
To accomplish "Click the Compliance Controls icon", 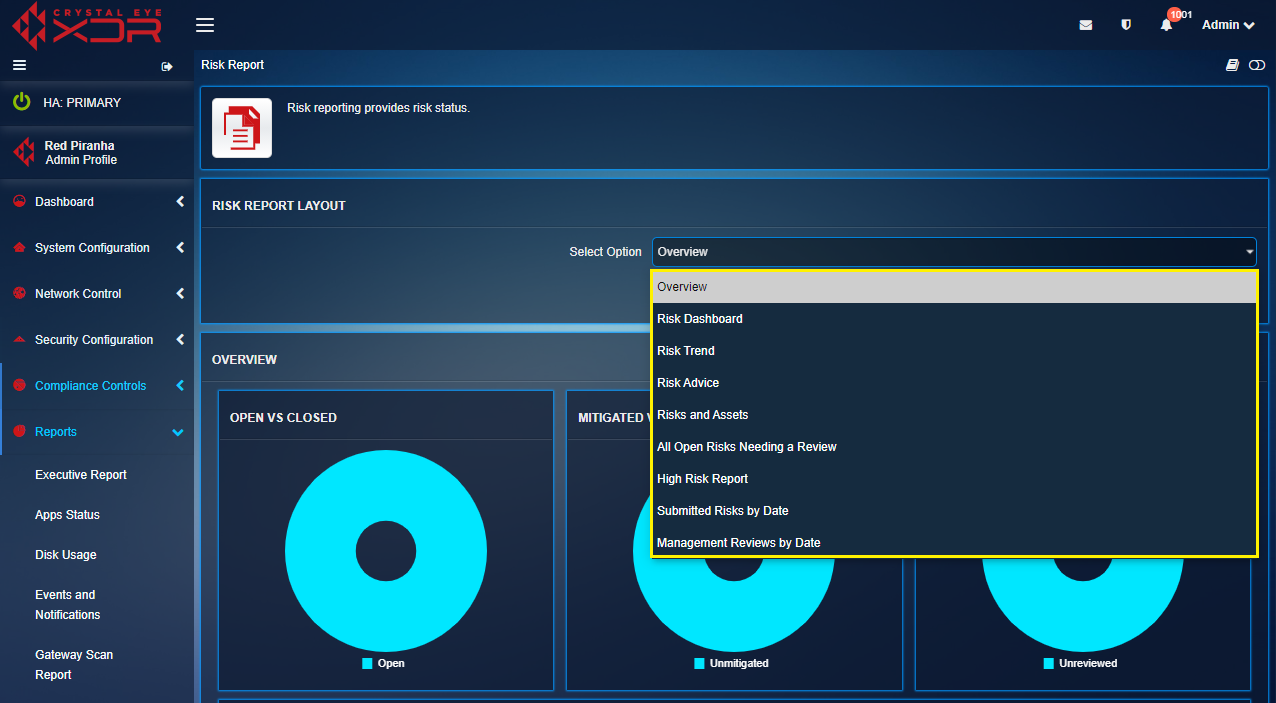I will click(19, 385).
